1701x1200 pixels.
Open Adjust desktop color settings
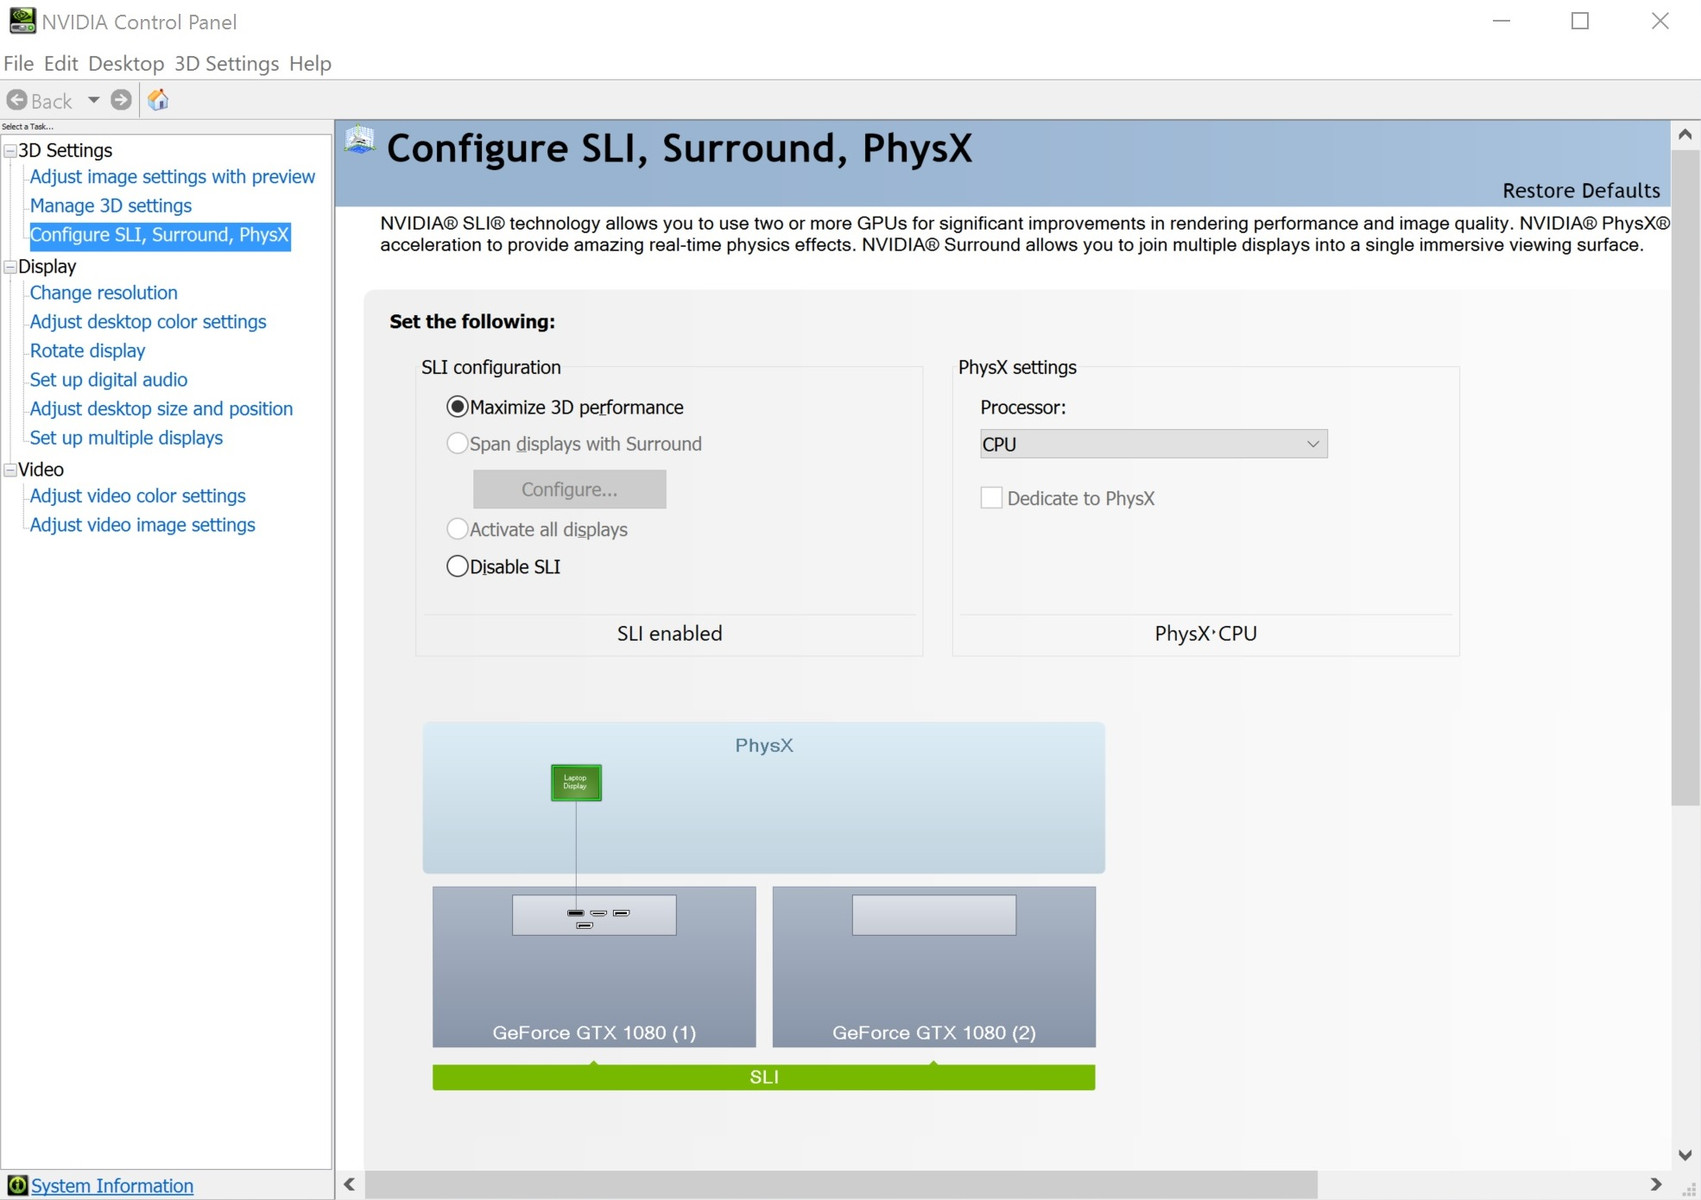pos(148,322)
